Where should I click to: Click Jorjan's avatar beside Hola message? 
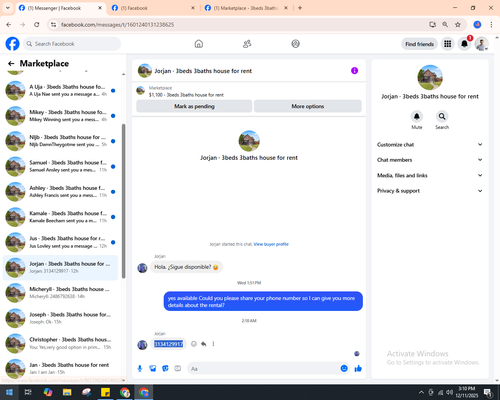click(142, 268)
